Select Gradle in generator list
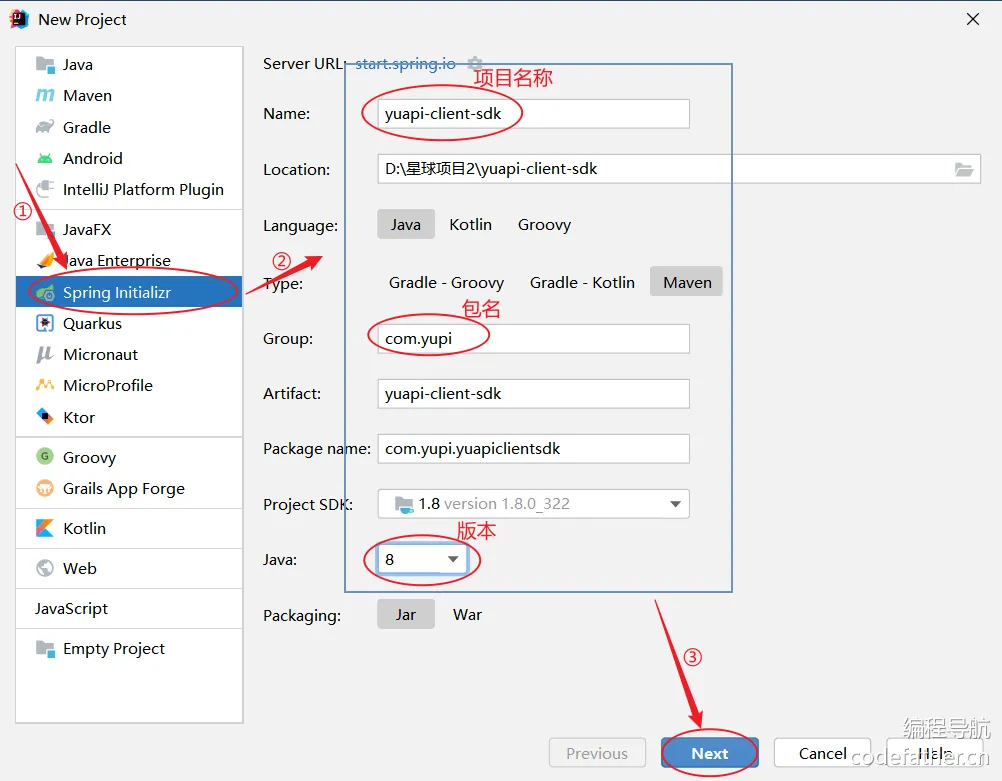Screen dimensions: 1002x781 coord(128,127)
